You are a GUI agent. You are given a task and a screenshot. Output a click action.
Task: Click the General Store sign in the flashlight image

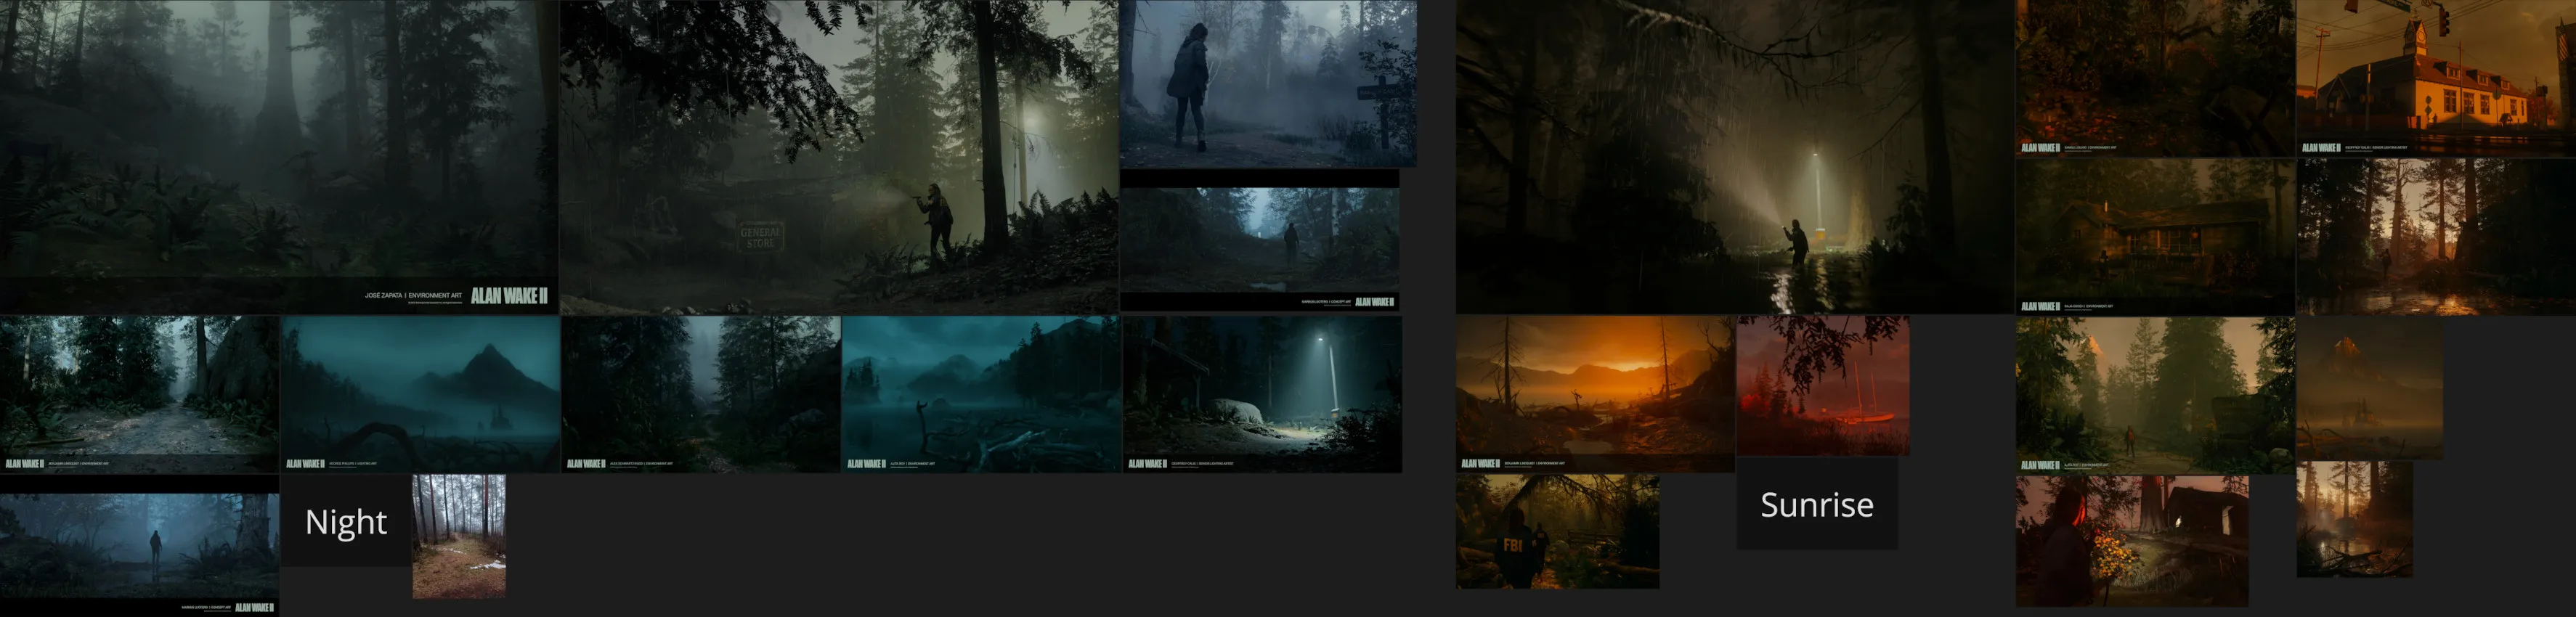coord(760,236)
